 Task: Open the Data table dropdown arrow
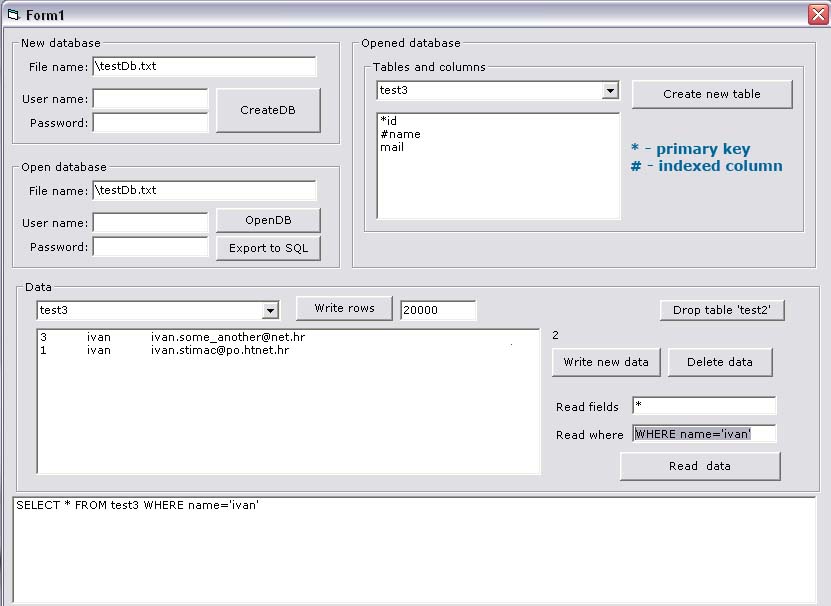[270, 311]
